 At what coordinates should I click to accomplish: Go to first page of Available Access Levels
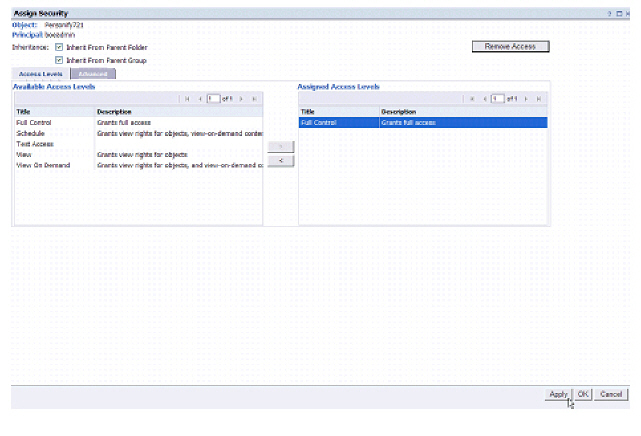pyautogui.click(x=187, y=99)
